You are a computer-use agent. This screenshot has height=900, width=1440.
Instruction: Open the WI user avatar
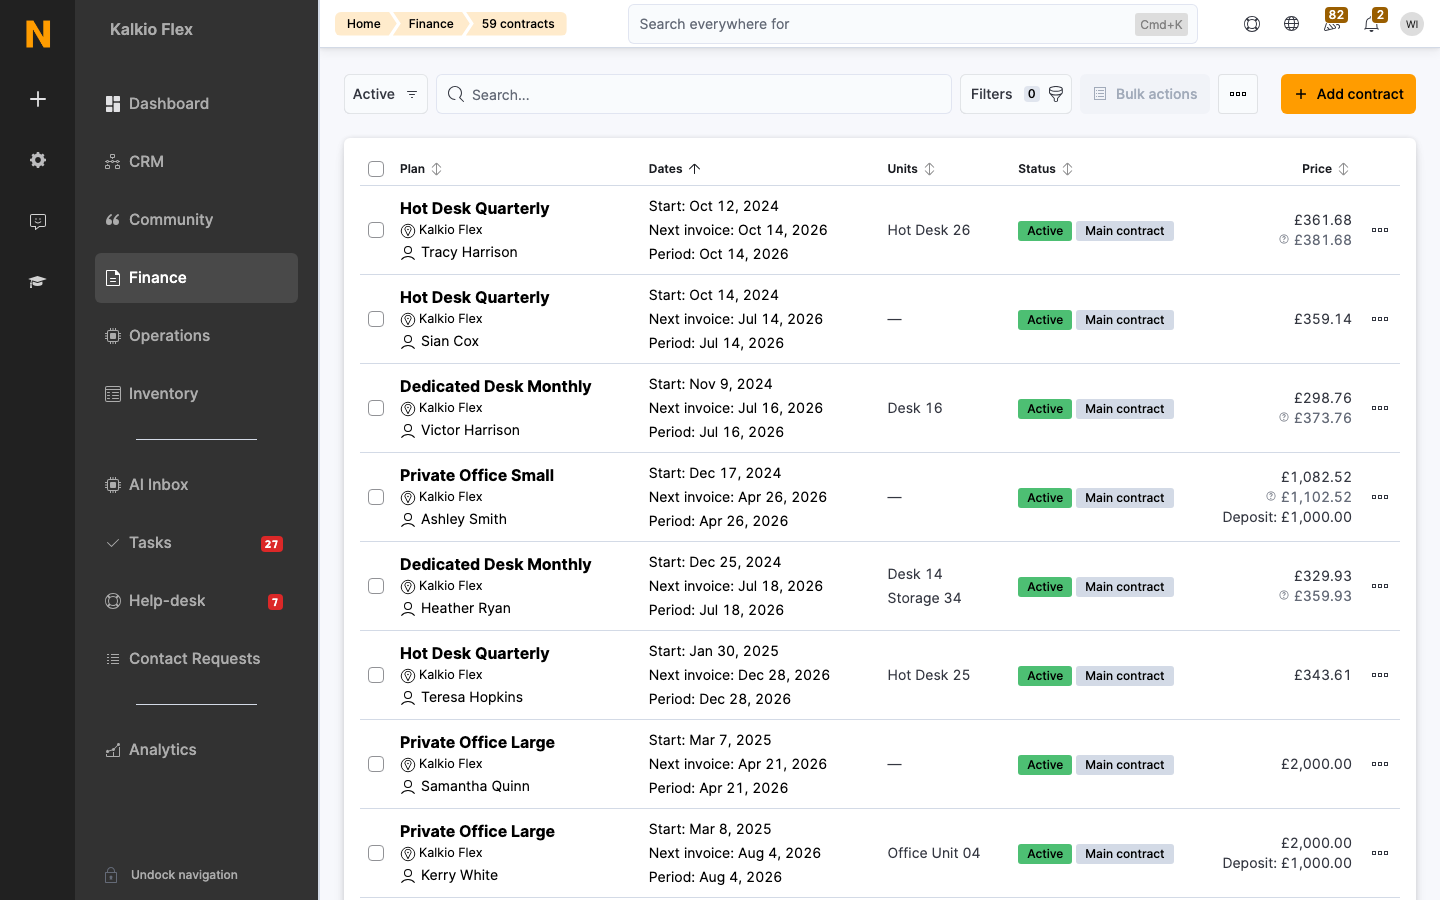1412,24
